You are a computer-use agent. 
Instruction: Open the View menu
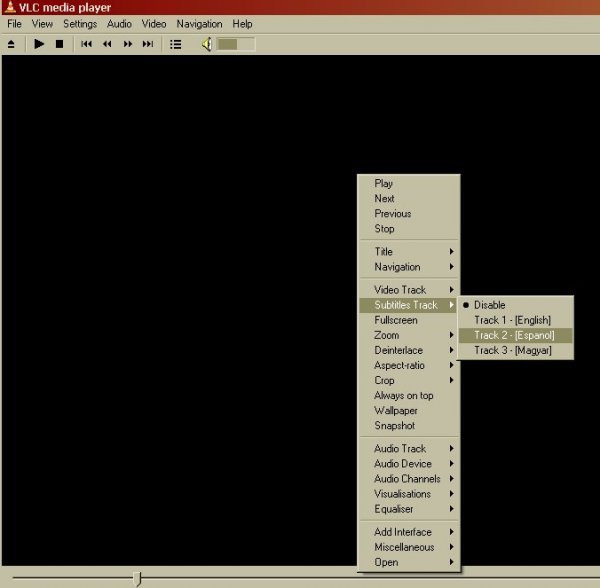tap(42, 24)
